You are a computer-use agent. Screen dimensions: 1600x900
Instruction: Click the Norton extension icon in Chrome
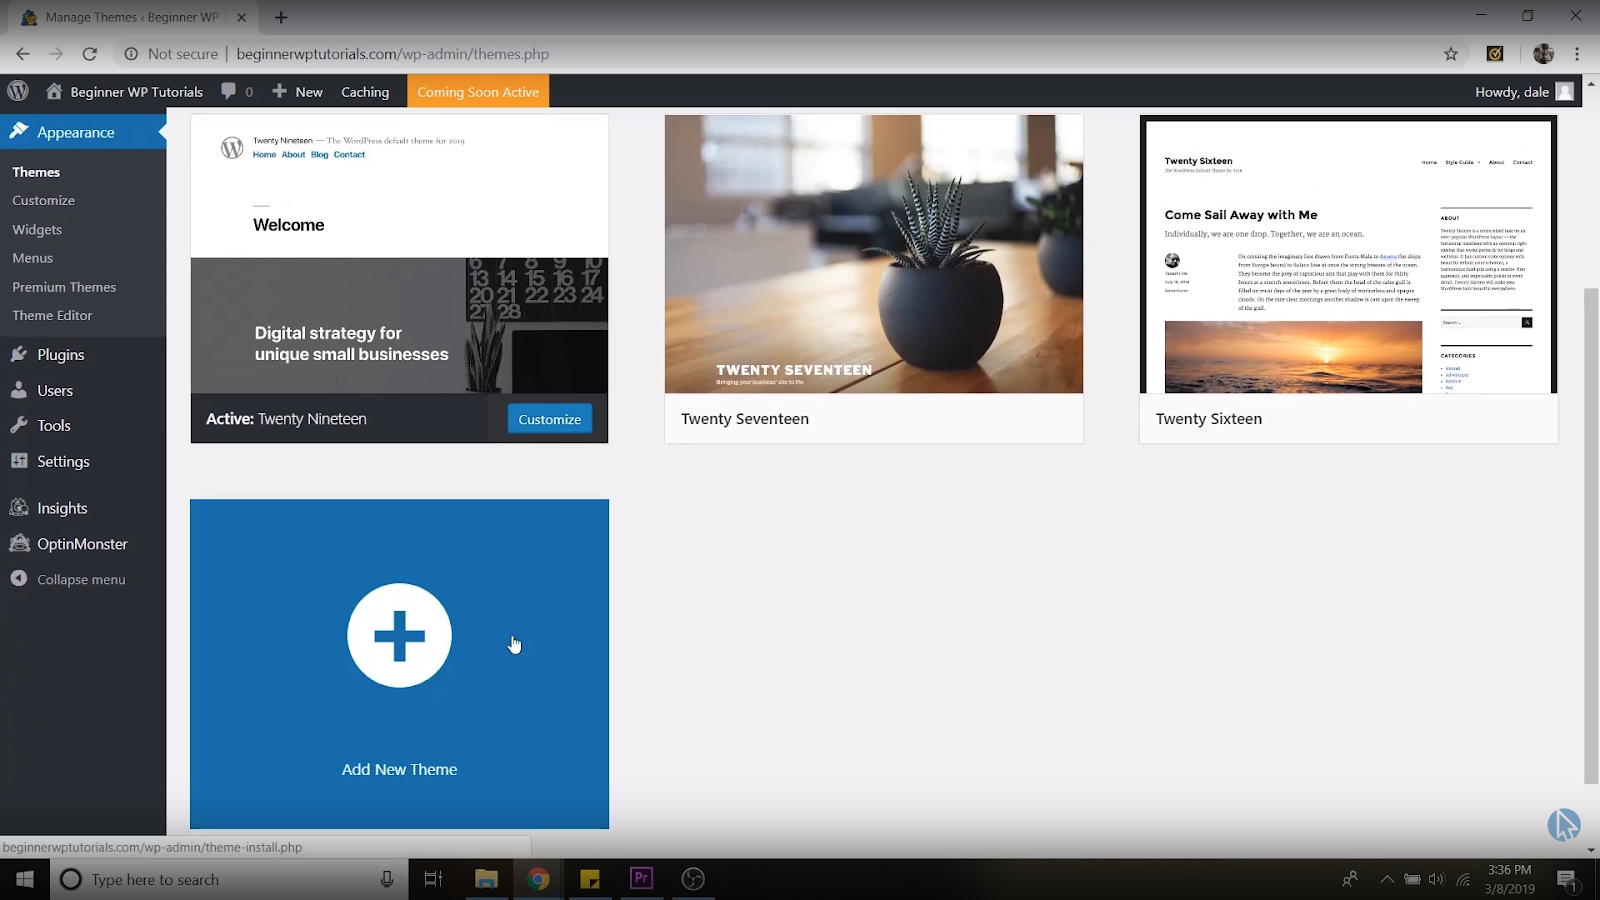tap(1495, 54)
